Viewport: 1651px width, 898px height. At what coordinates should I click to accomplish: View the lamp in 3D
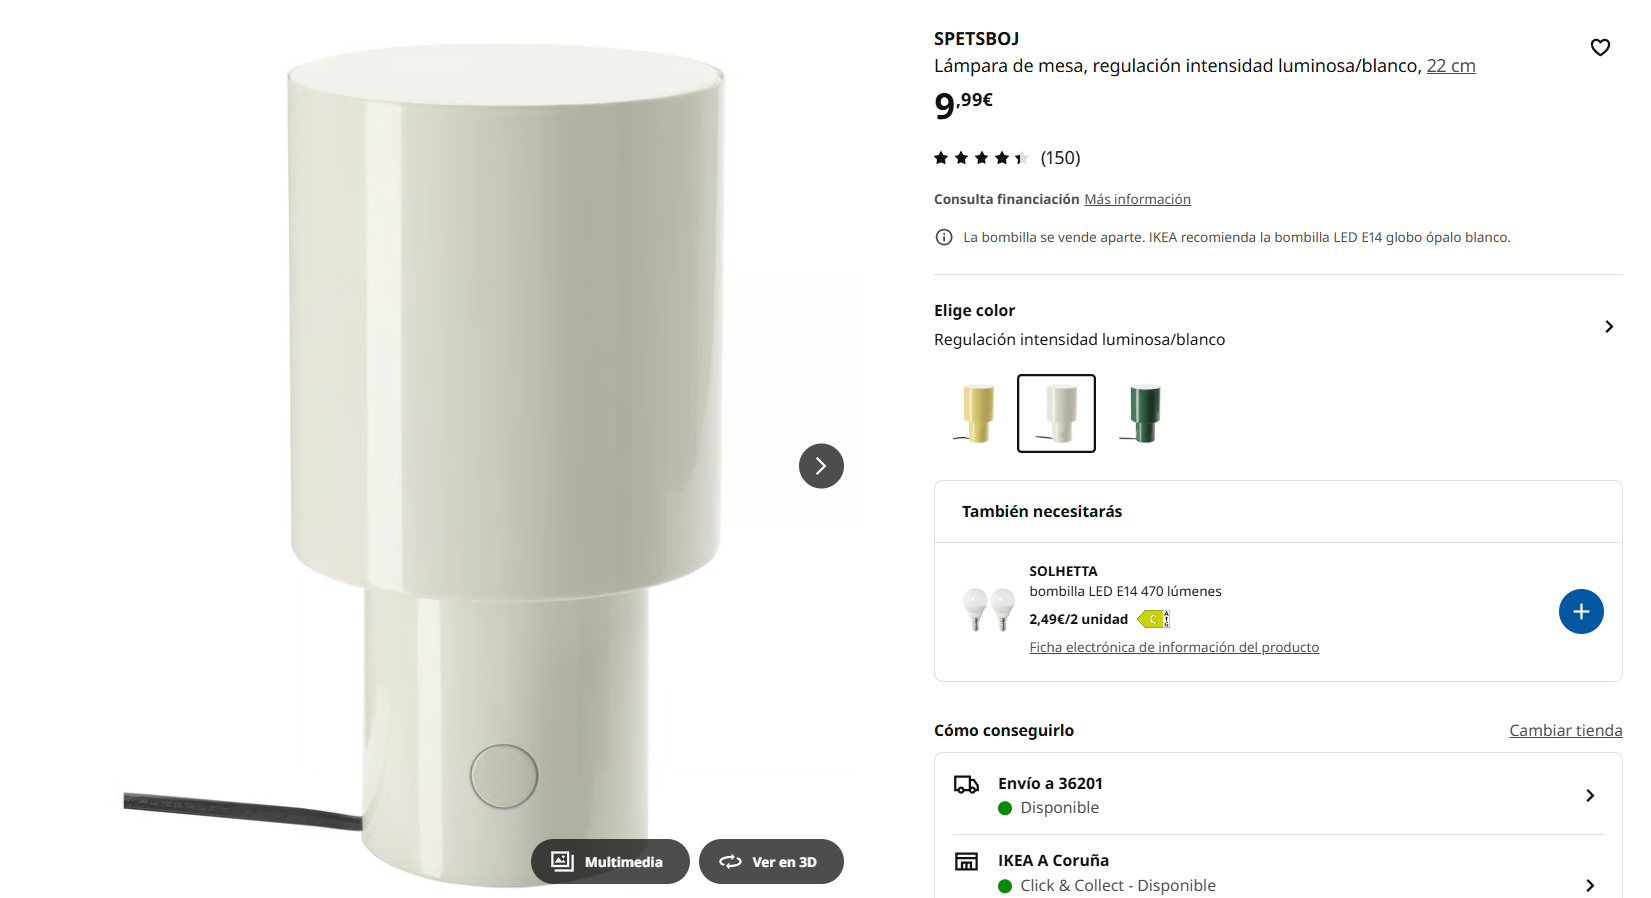tap(771, 862)
